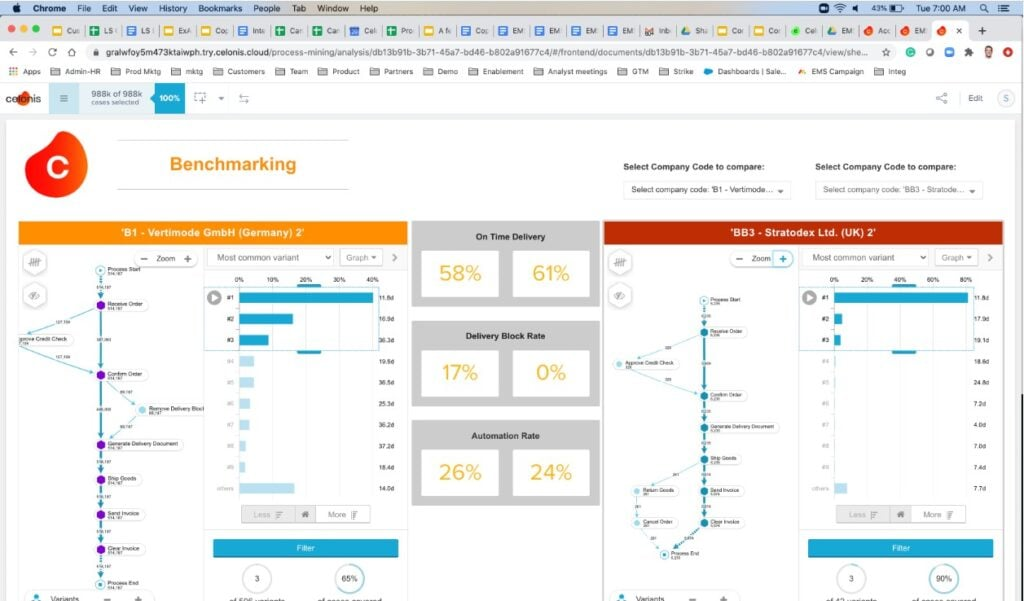Image resolution: width=1024 pixels, height=601 pixels.
Task: Select variant #2 bar in left chart
Action: coord(266,319)
